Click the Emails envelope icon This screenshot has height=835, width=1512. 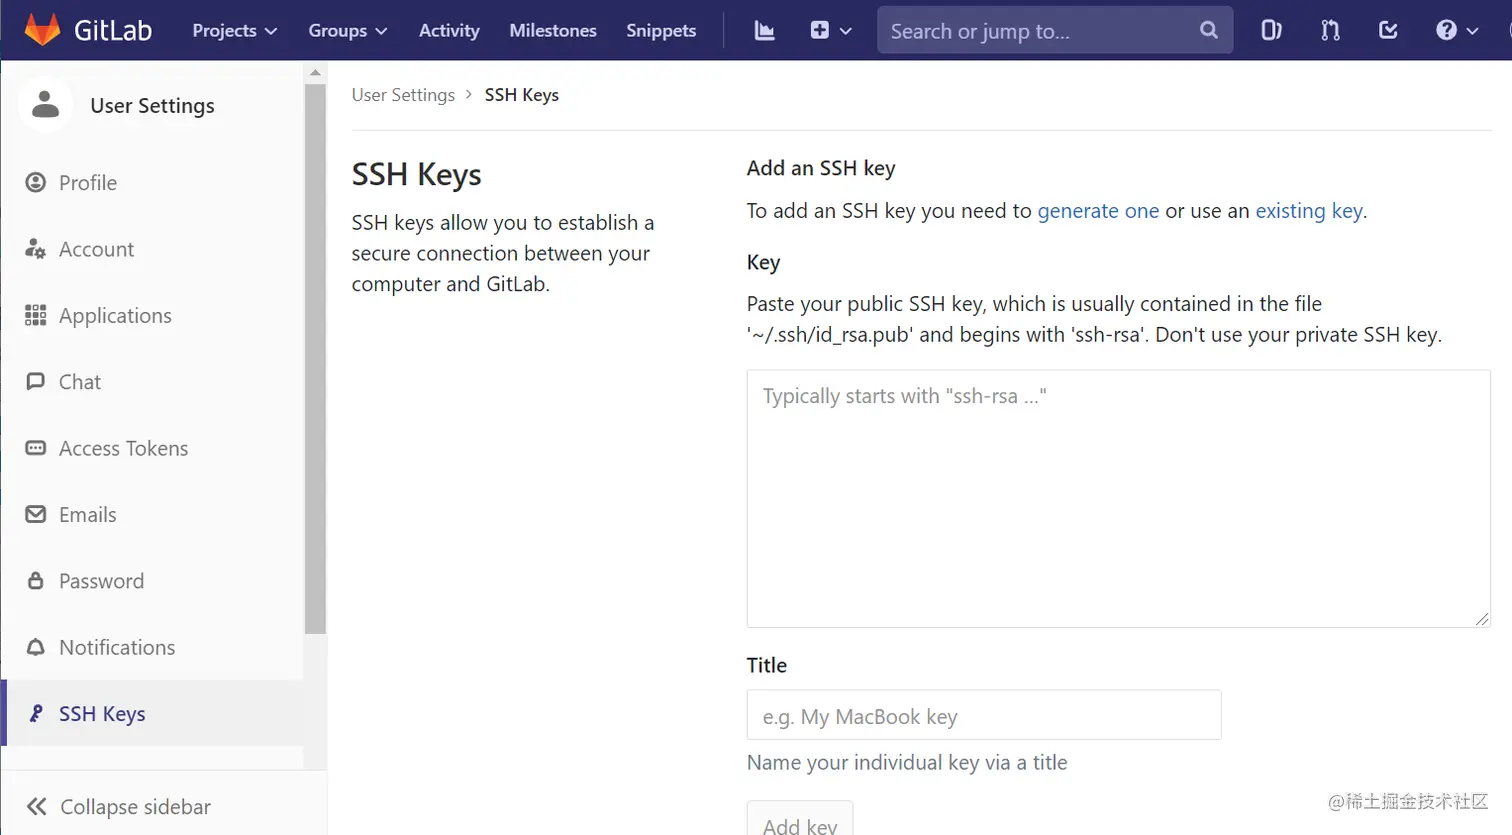36,514
